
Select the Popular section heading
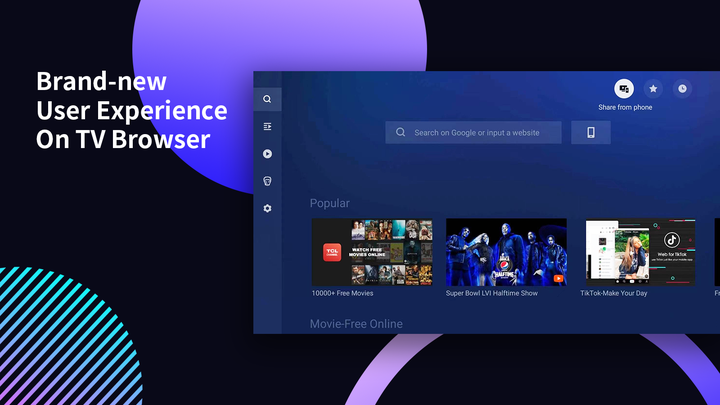click(x=330, y=203)
